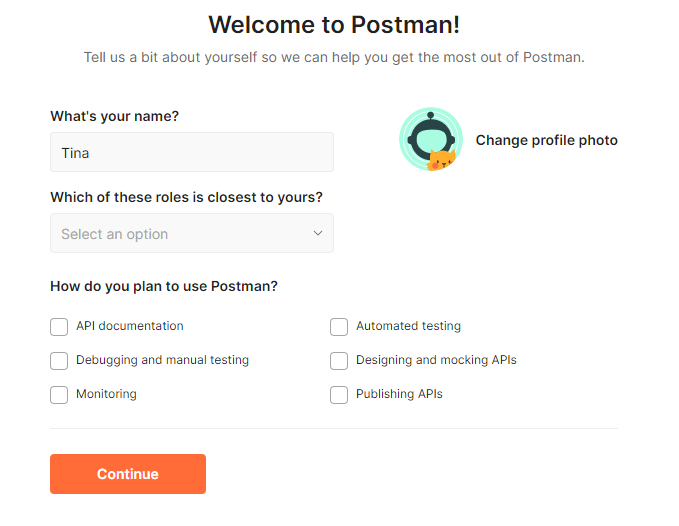Tick the Debugging and manual testing checkbox
Screen dimensions: 679x526
(x=59, y=361)
